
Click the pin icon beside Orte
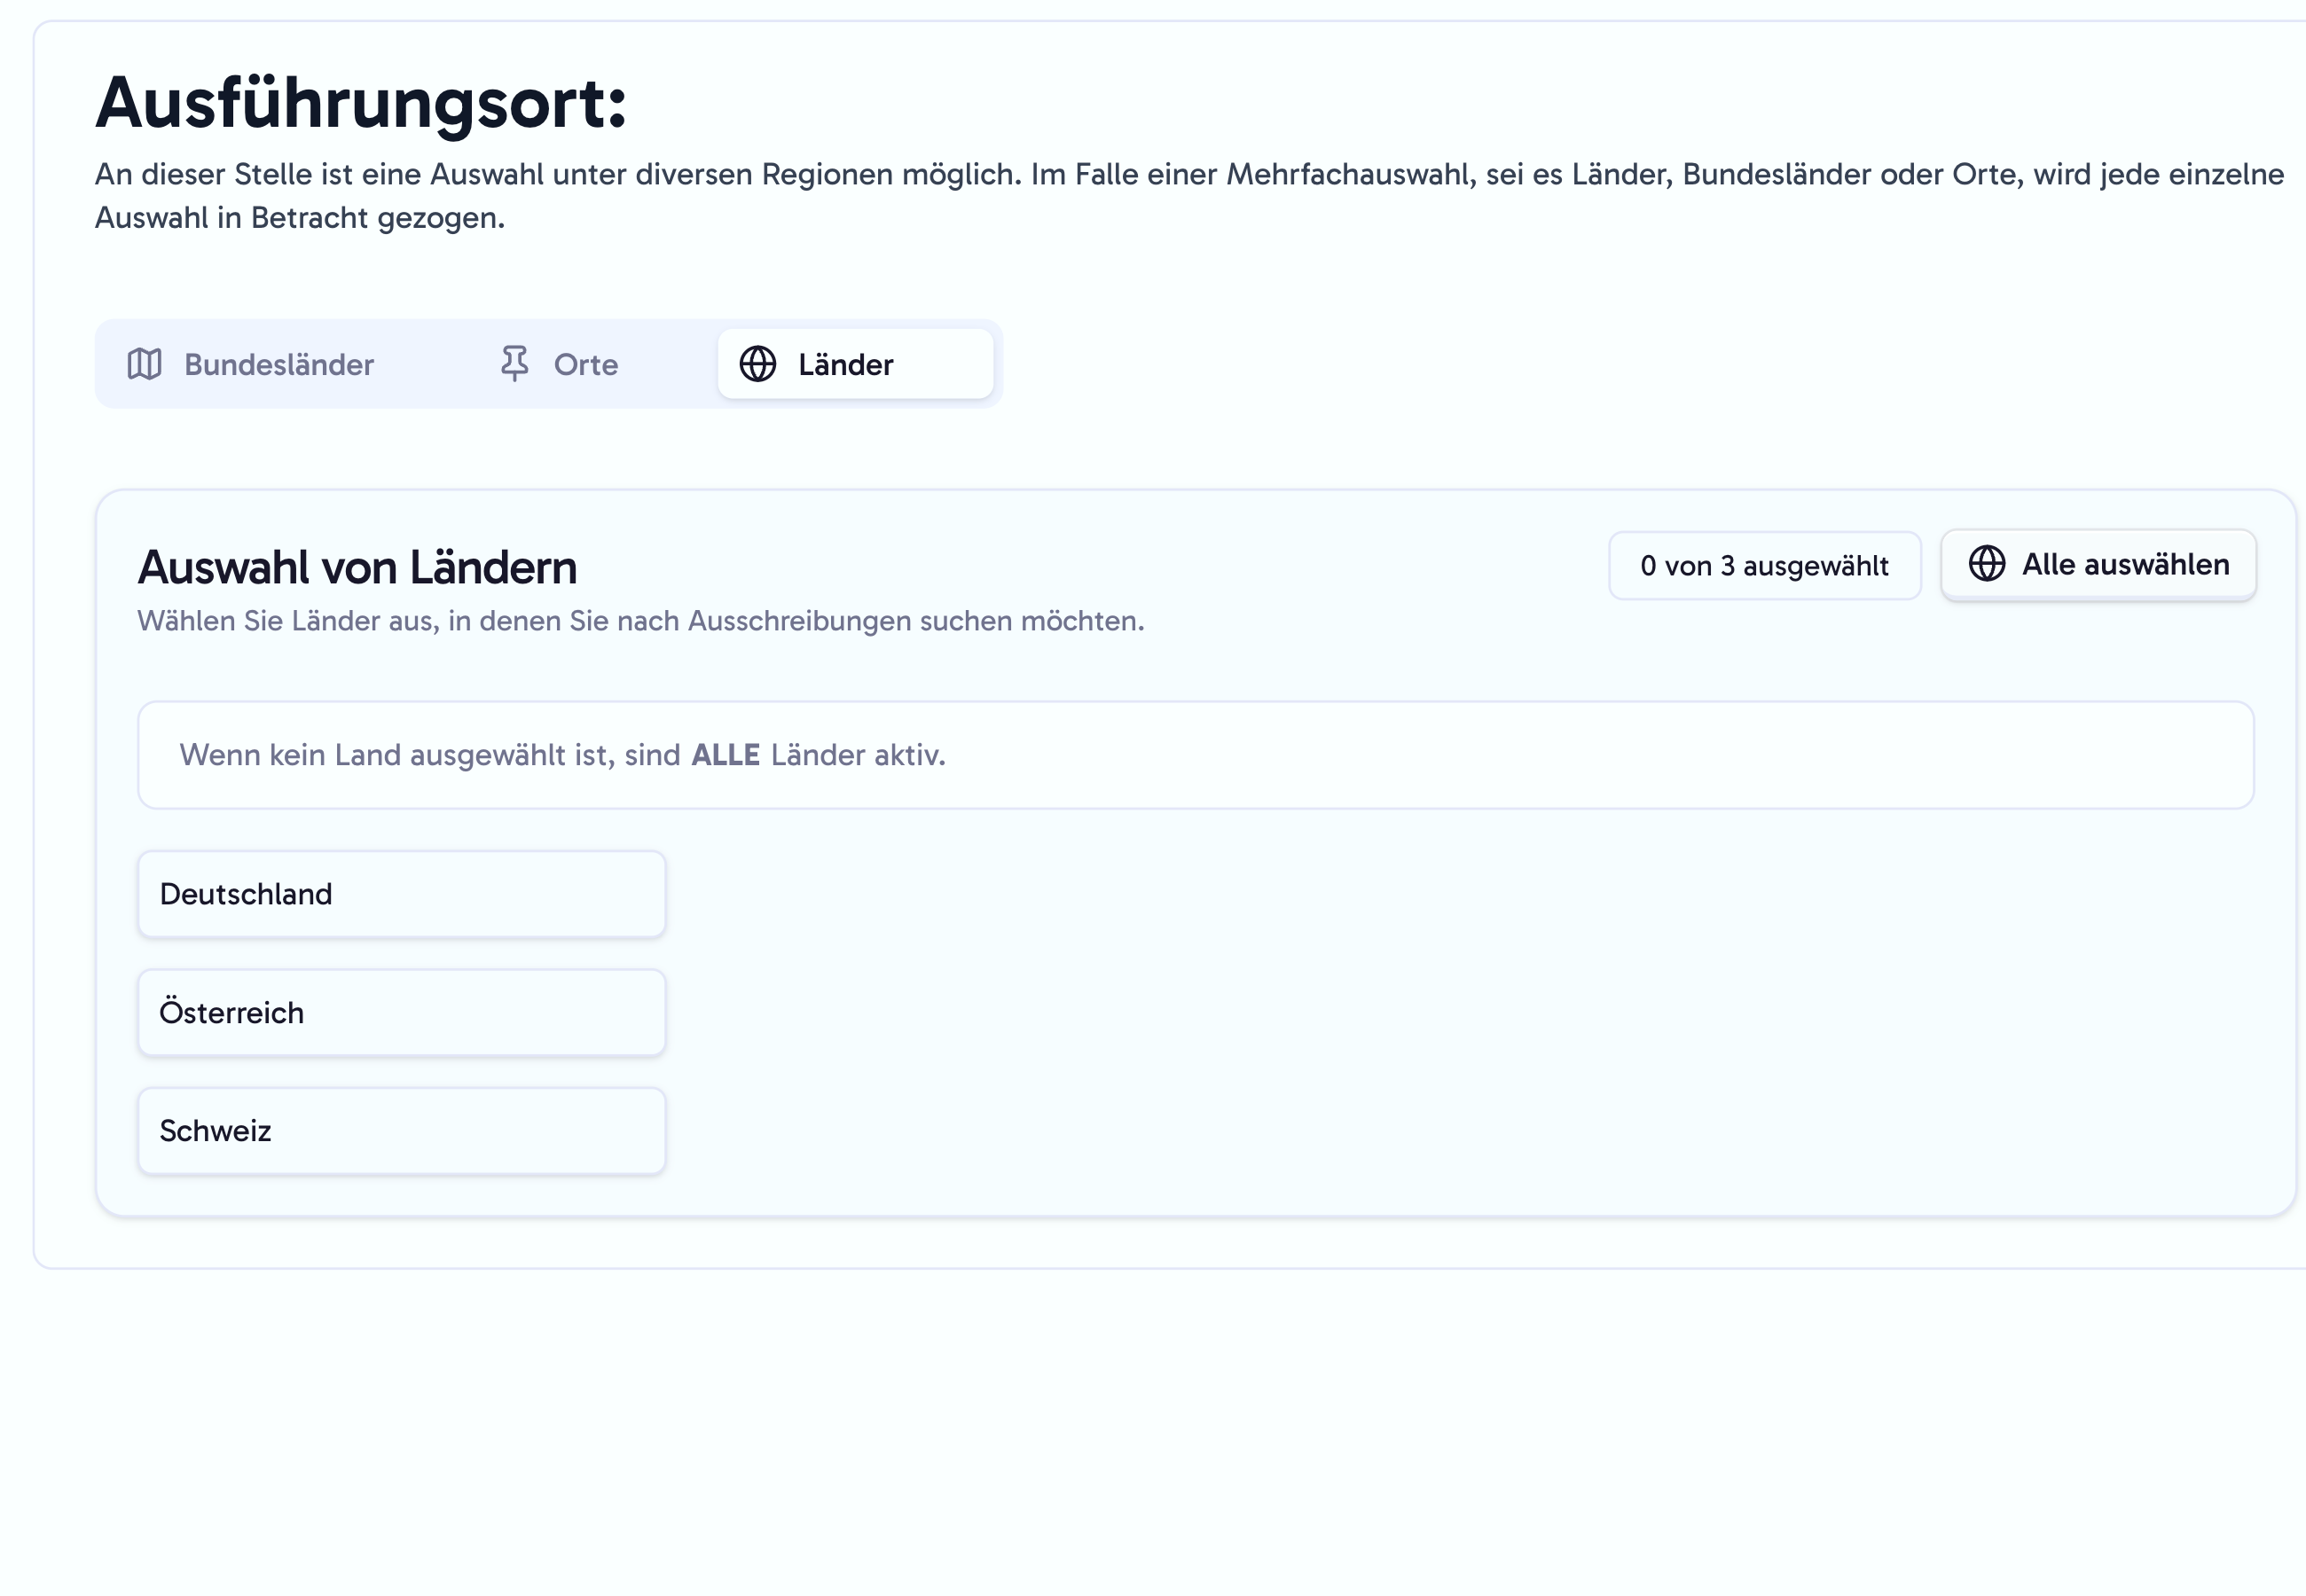click(x=515, y=364)
